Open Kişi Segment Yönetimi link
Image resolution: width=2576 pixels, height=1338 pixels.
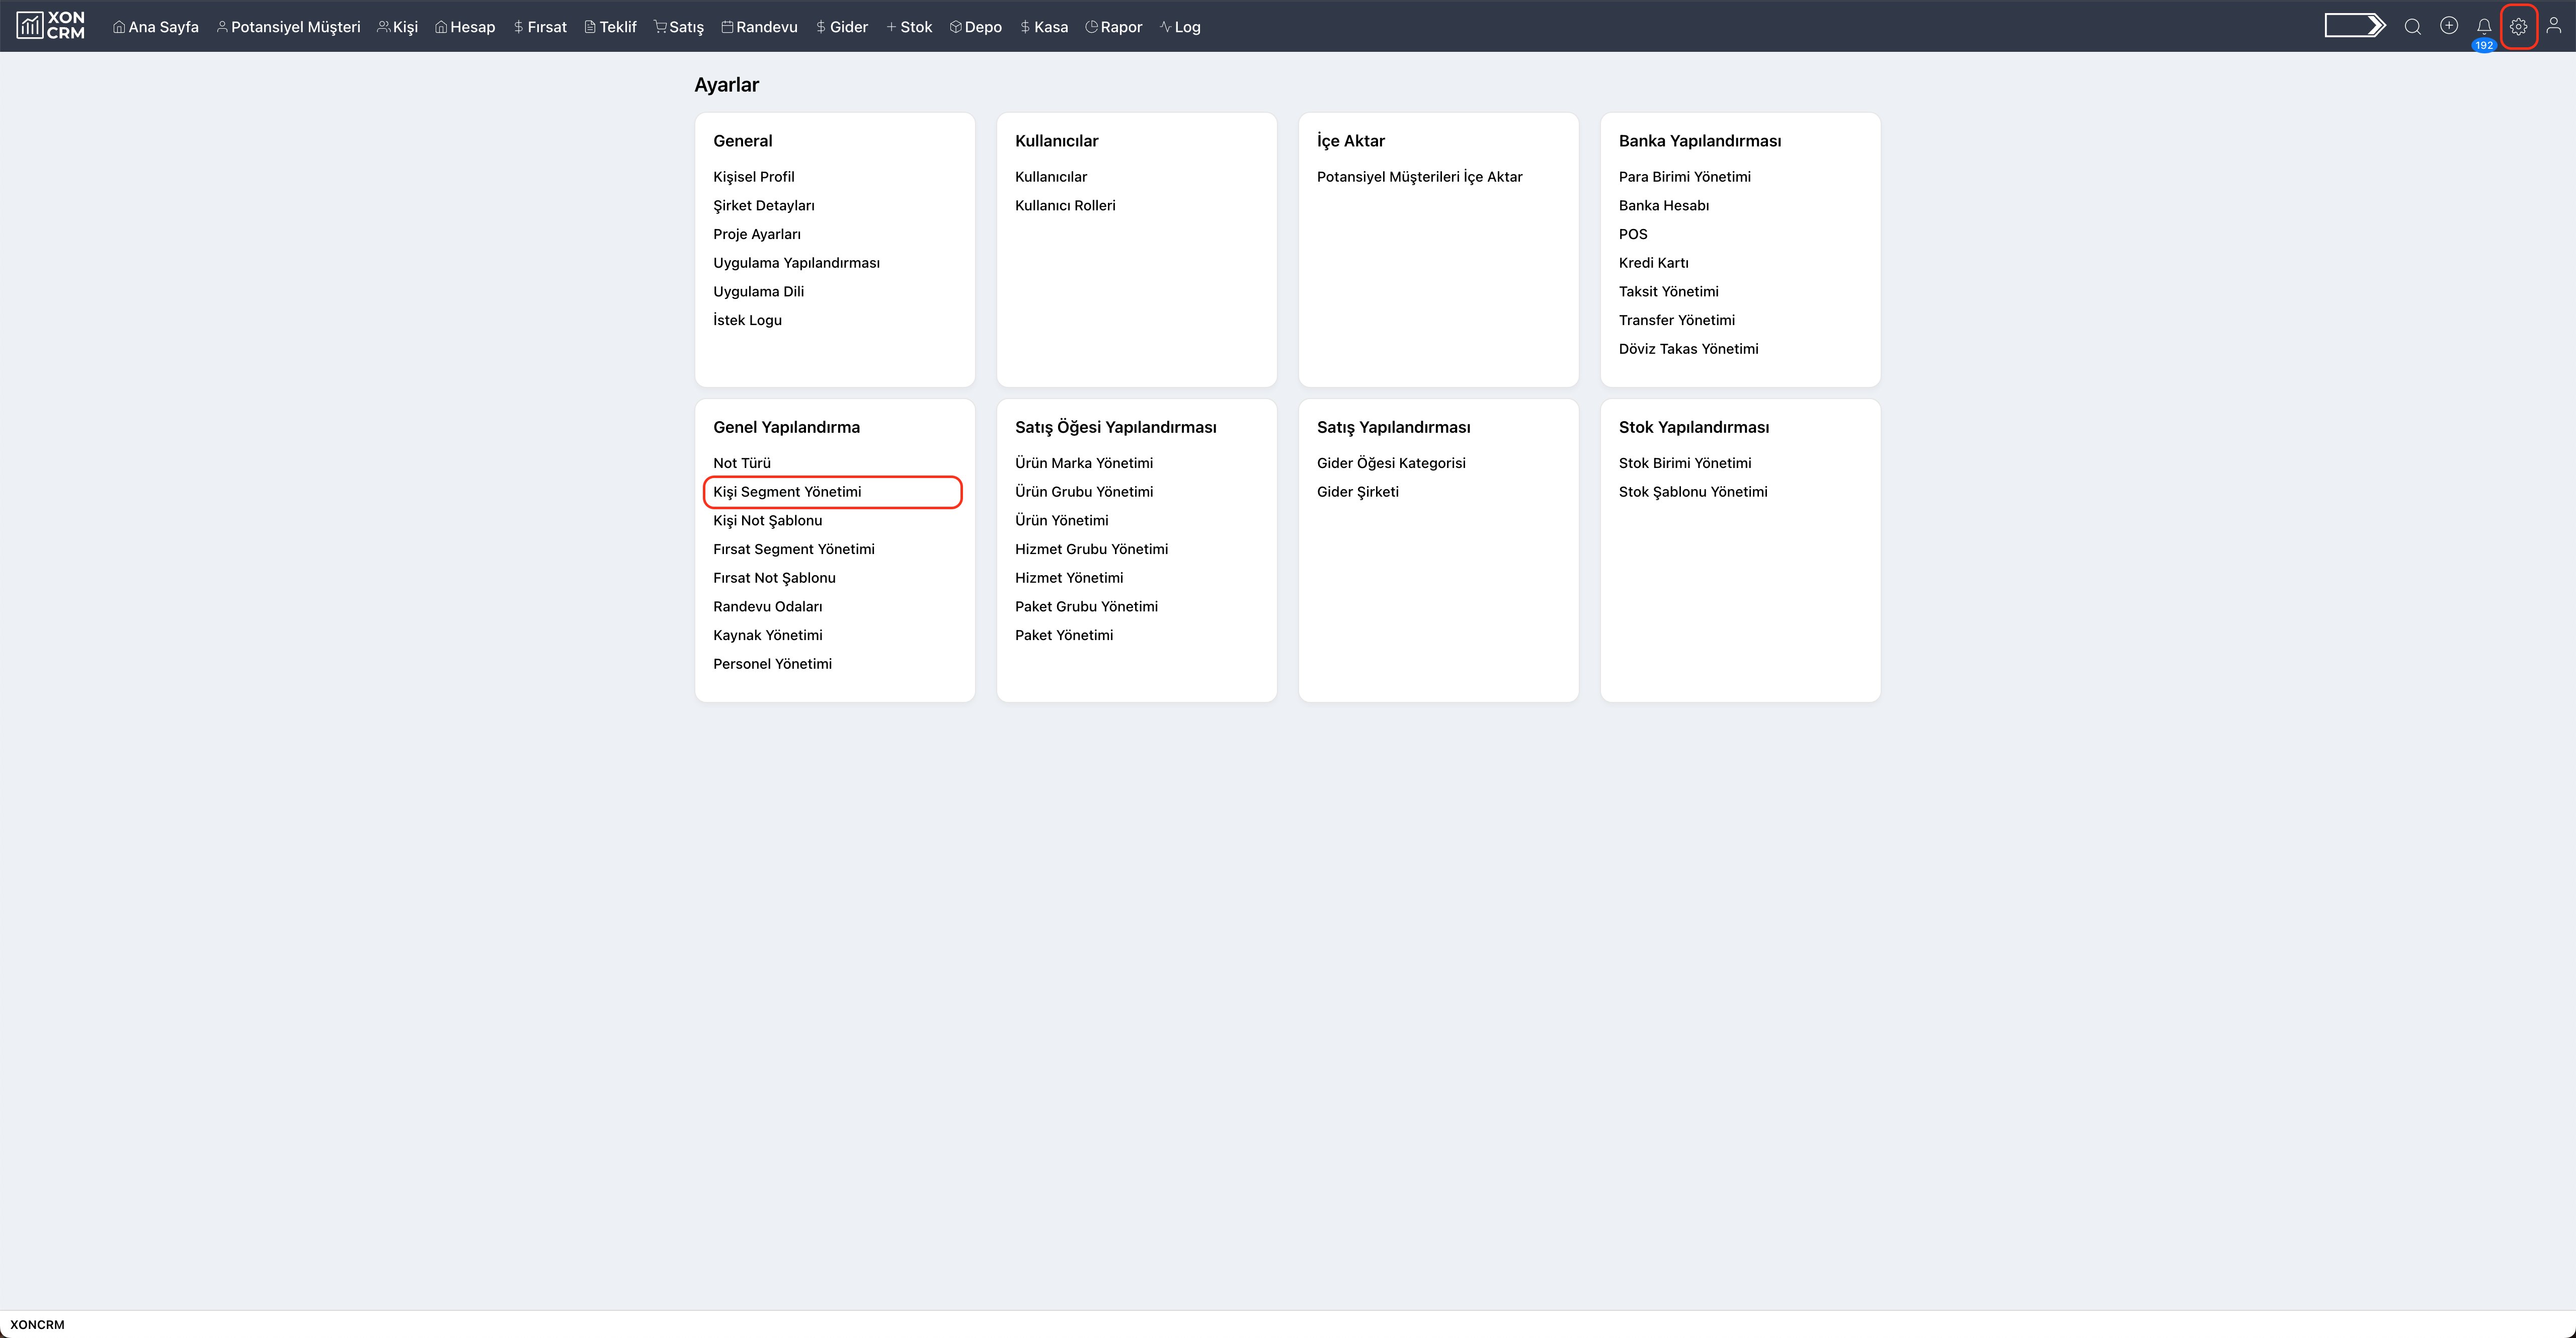(x=787, y=492)
